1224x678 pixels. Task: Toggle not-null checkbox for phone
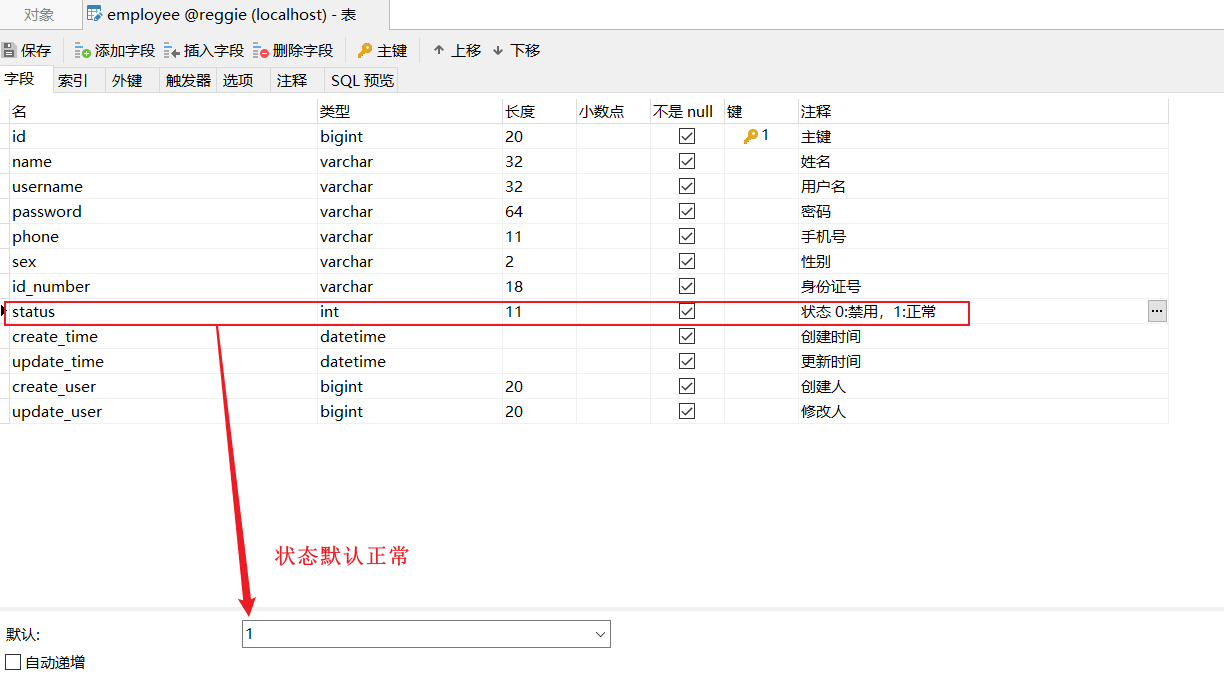click(x=687, y=236)
